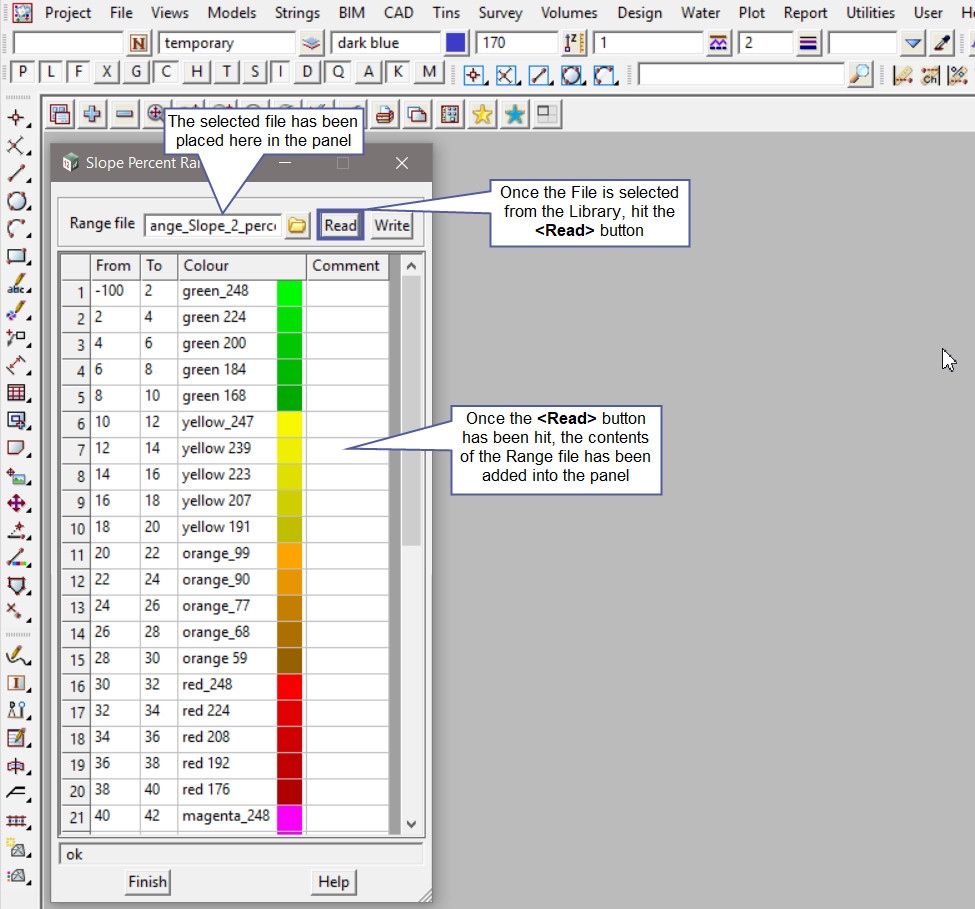Click the Range file folder browse icon
The image size is (975, 909).
click(x=297, y=226)
